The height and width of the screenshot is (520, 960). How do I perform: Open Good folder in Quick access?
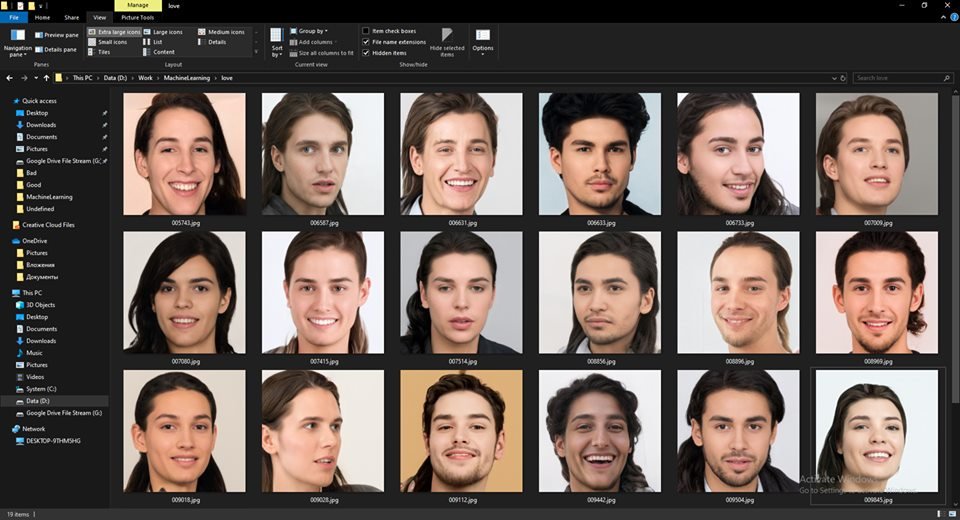tap(29, 185)
